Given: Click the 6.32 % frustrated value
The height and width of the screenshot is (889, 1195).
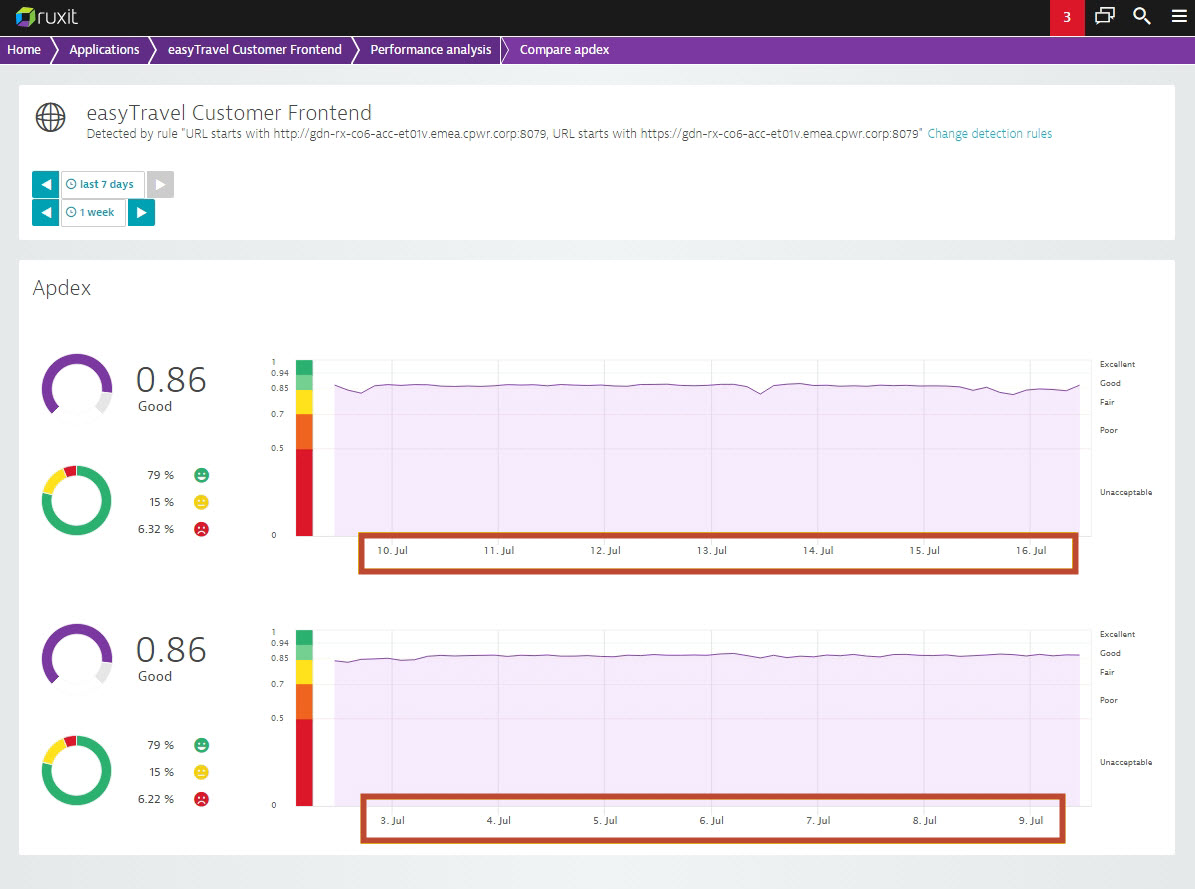Looking at the screenshot, I should tap(155, 529).
